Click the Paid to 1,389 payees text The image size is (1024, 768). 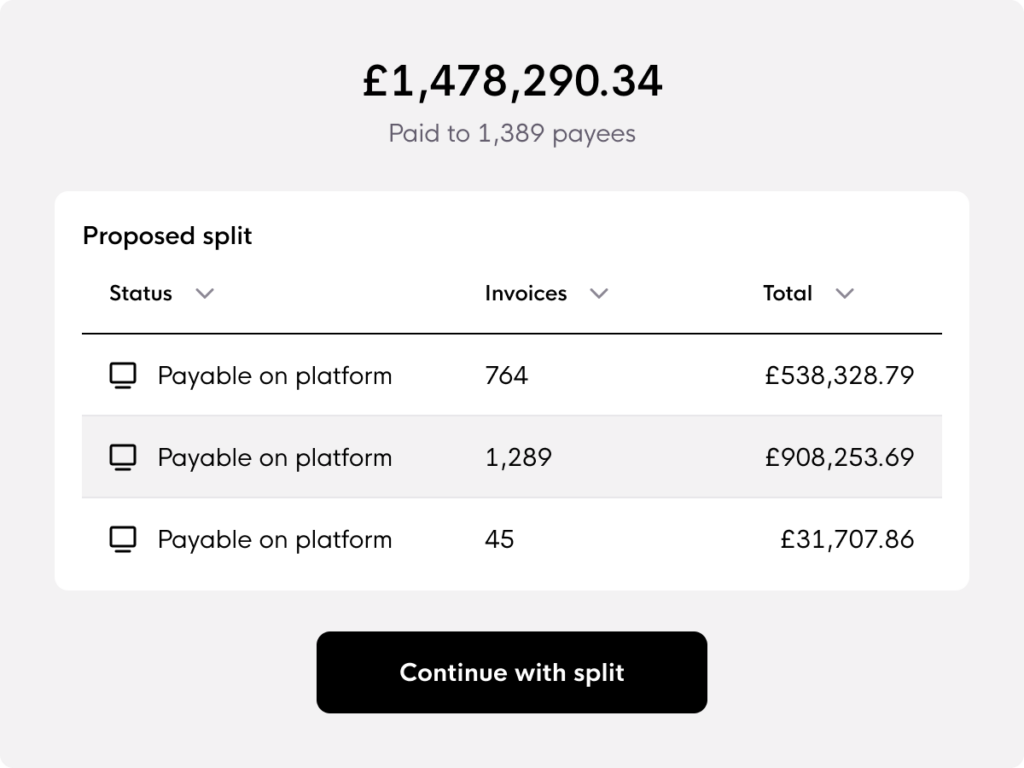(512, 133)
